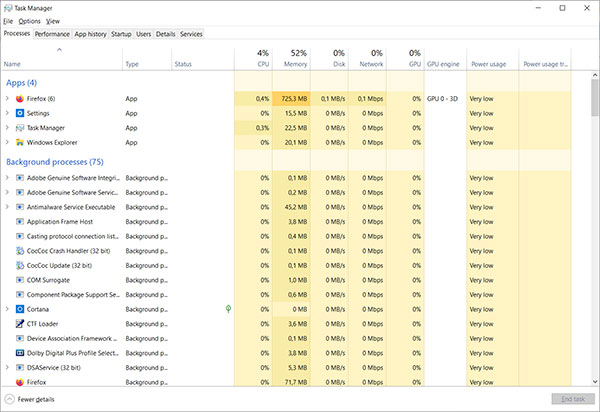Expand the DSAService (32 bit) row
The height and width of the screenshot is (412, 600).
point(7,368)
